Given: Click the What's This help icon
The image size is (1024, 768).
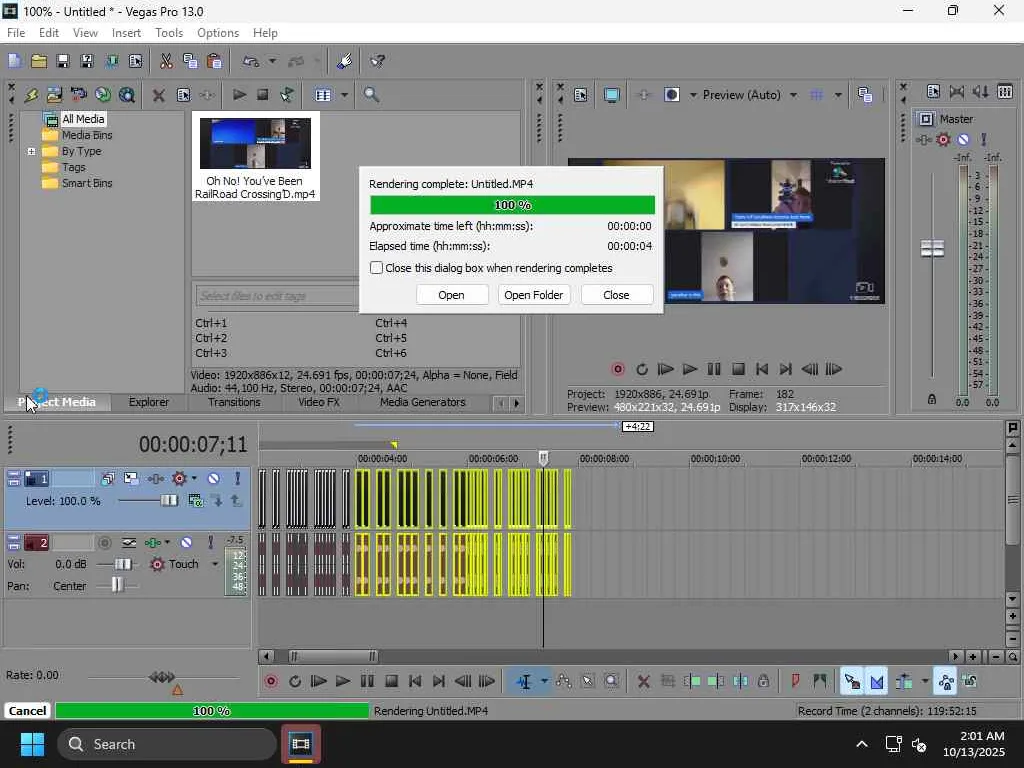Looking at the screenshot, I should [377, 61].
